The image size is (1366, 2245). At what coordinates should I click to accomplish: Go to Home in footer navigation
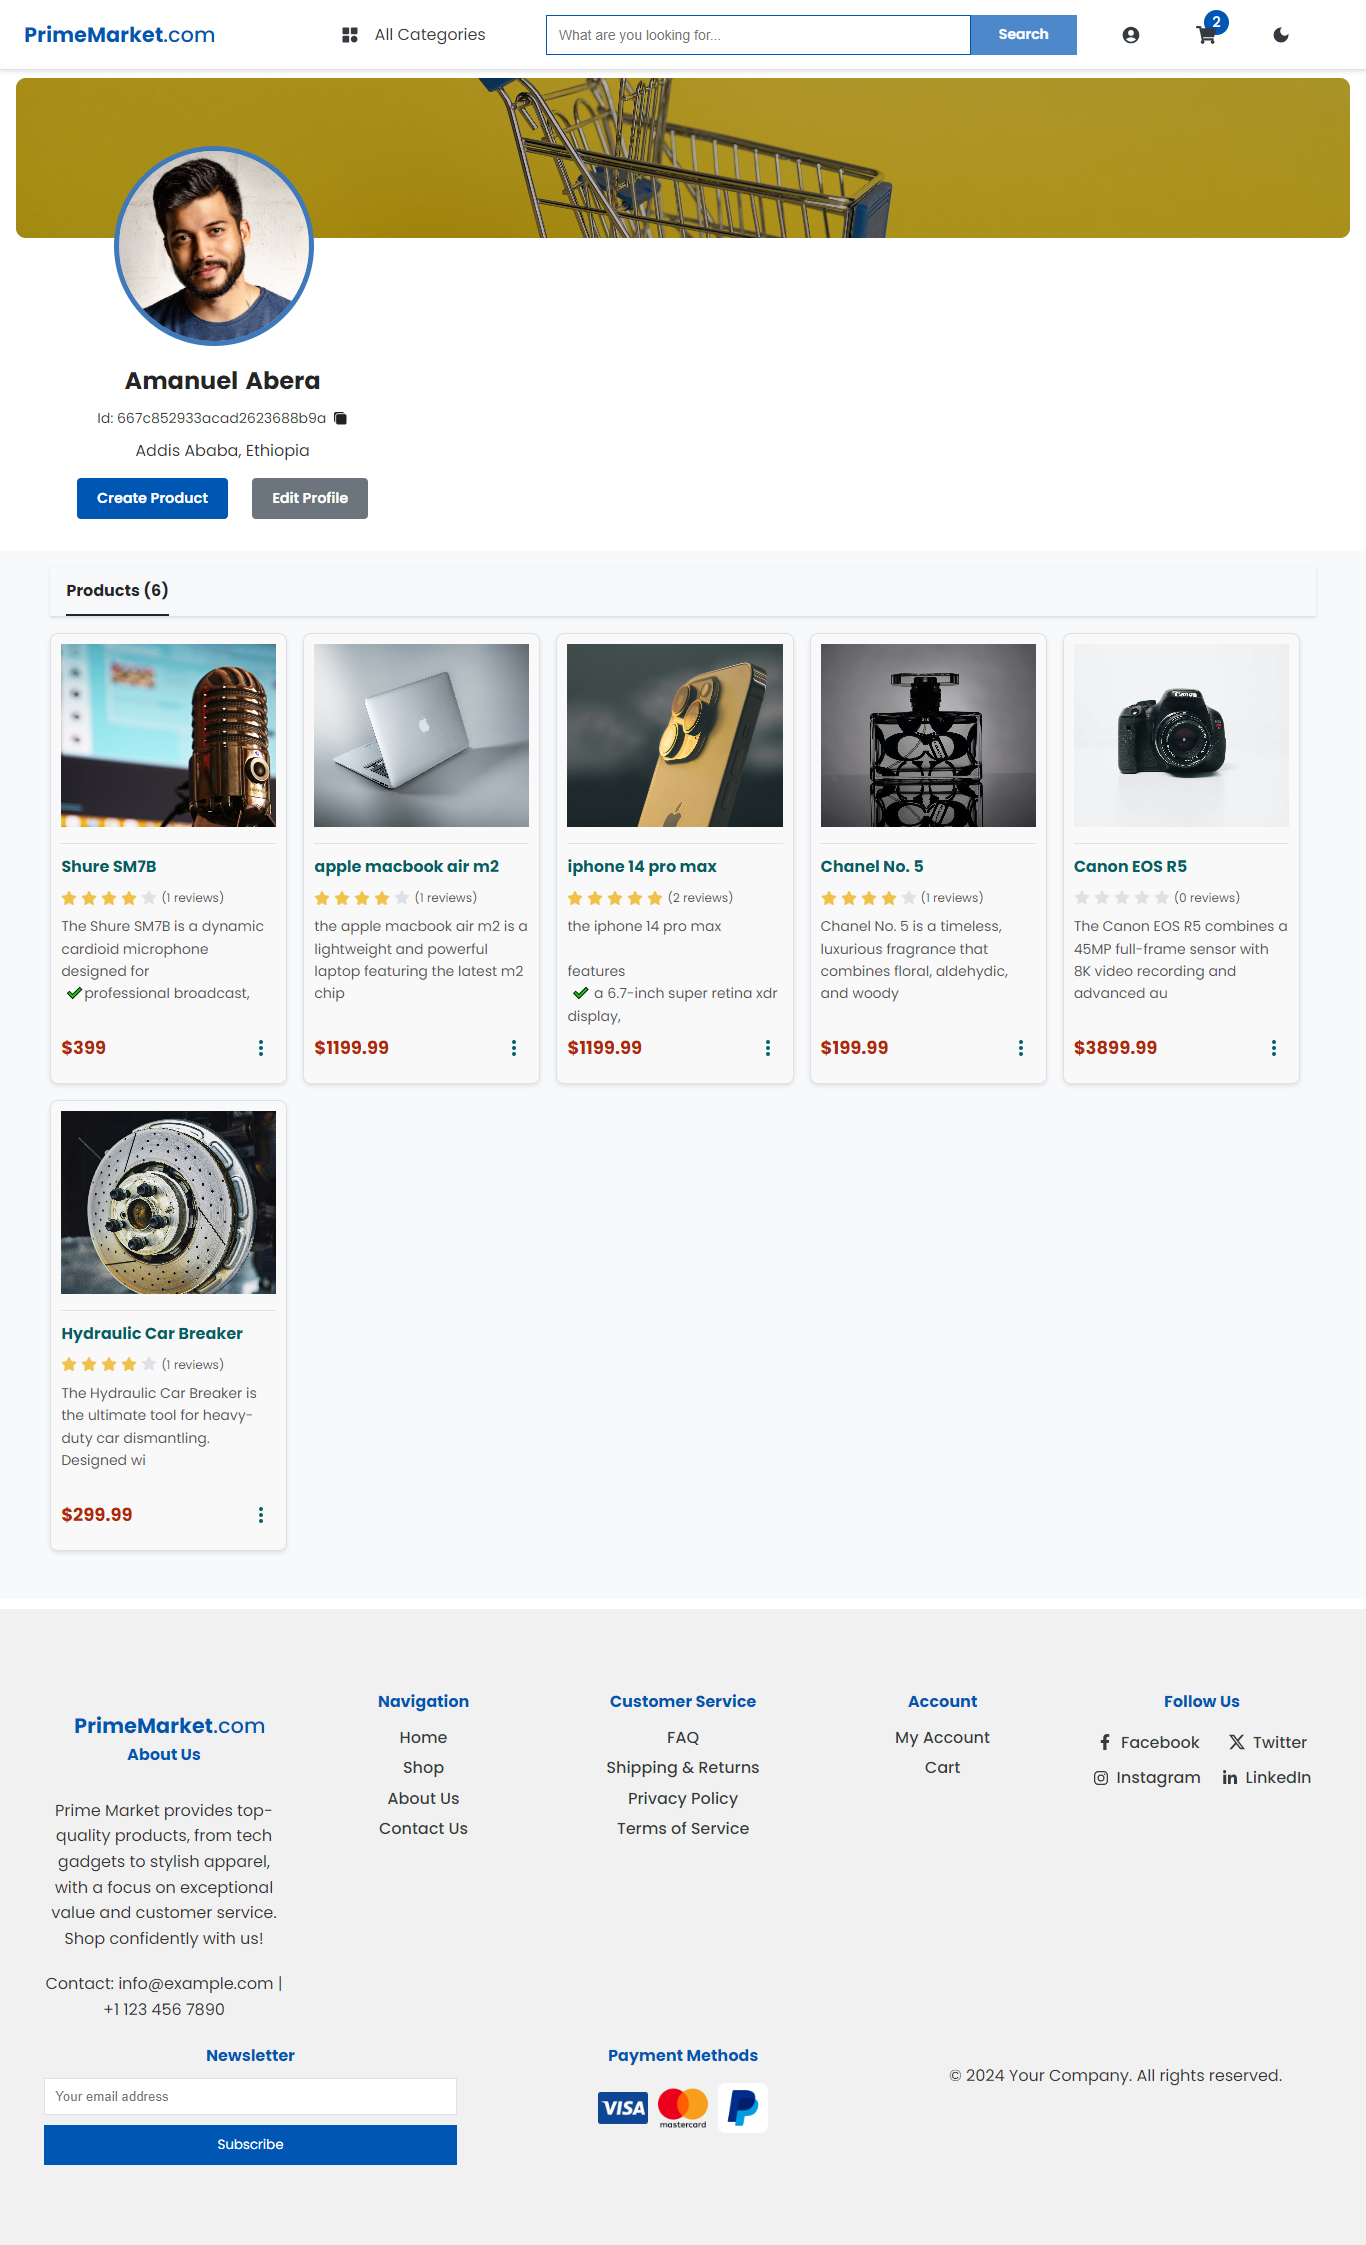pyautogui.click(x=423, y=1738)
